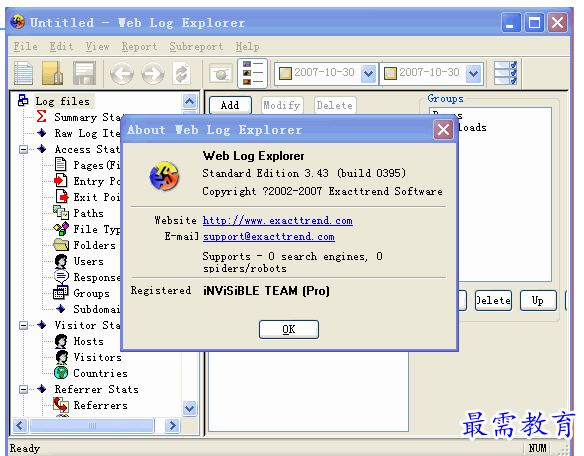Screen dimensions: 584x456
Task: Click the Entry Points red arrow icon
Action: click(x=61, y=180)
